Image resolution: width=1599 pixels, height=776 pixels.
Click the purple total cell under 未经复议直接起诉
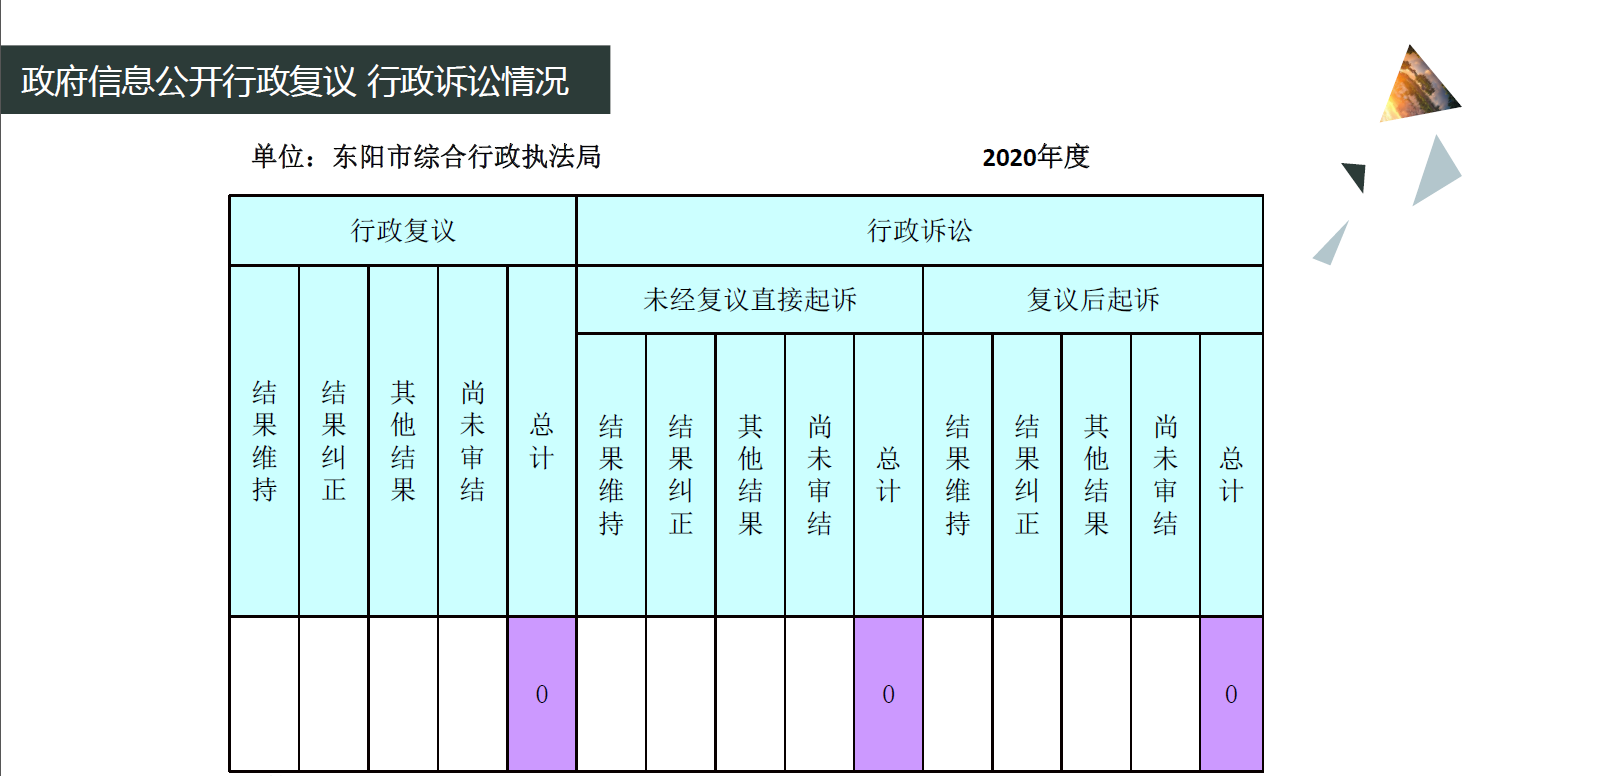tap(888, 694)
